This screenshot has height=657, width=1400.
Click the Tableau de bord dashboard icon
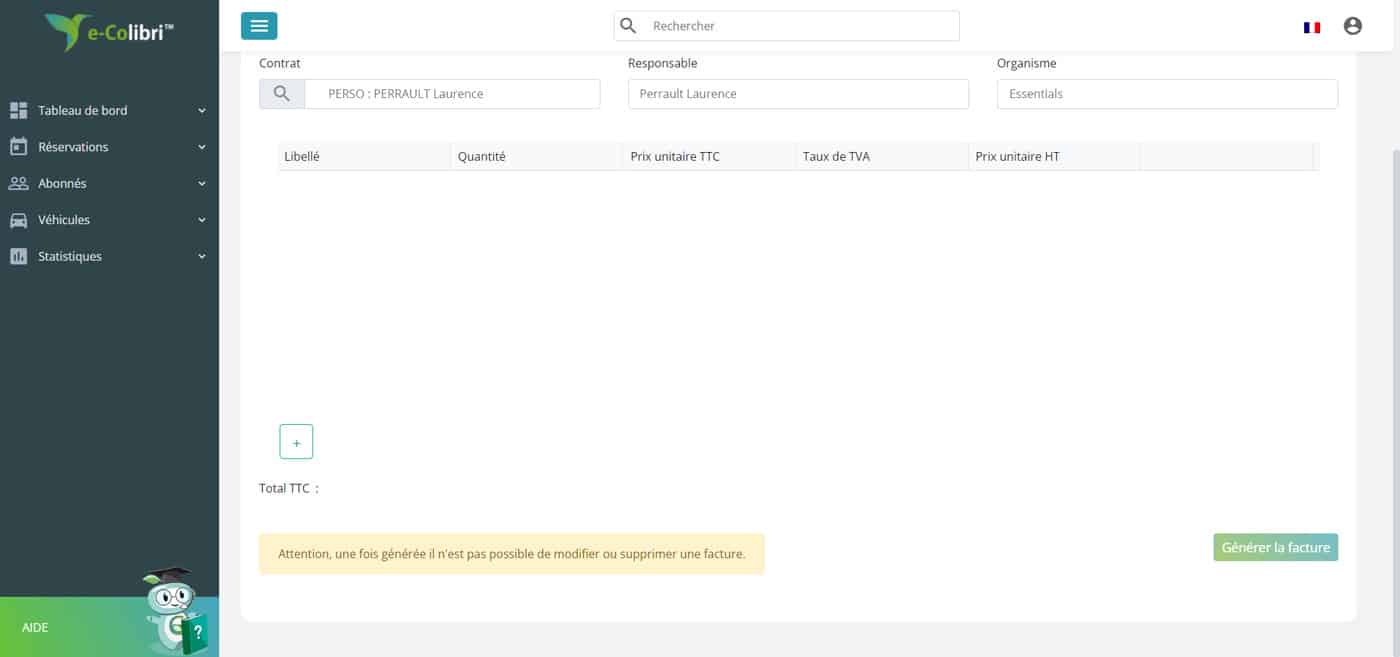click(18, 110)
